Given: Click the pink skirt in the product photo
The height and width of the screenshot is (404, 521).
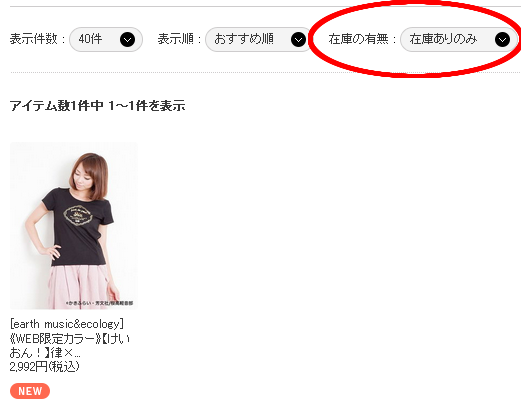Looking at the screenshot, I should pos(80,287).
